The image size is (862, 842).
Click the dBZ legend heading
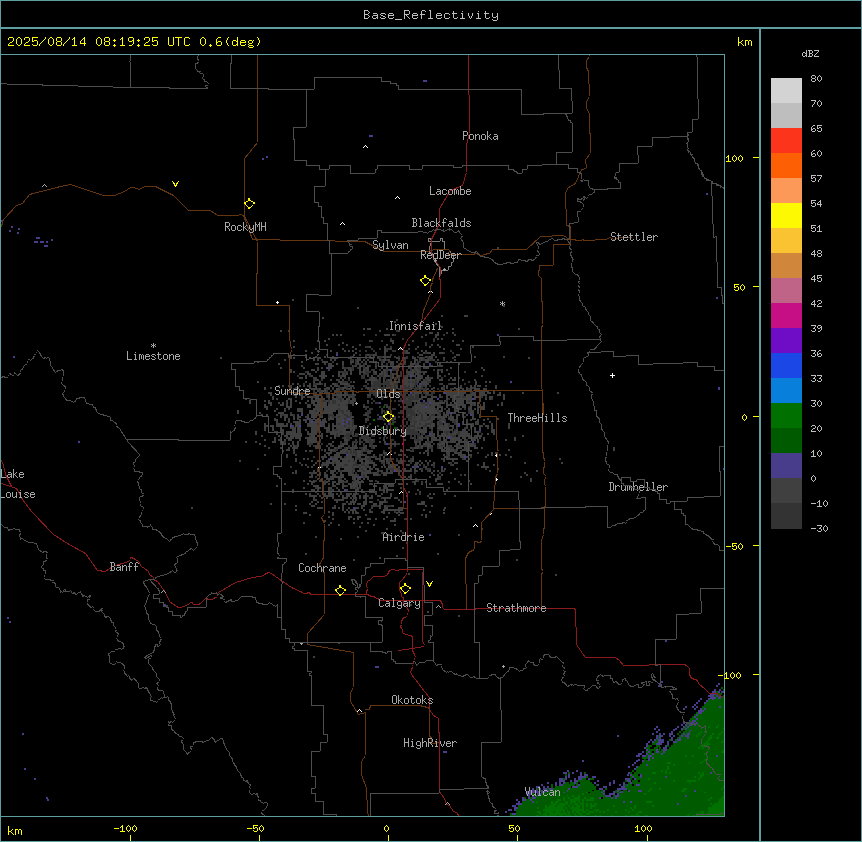click(810, 53)
